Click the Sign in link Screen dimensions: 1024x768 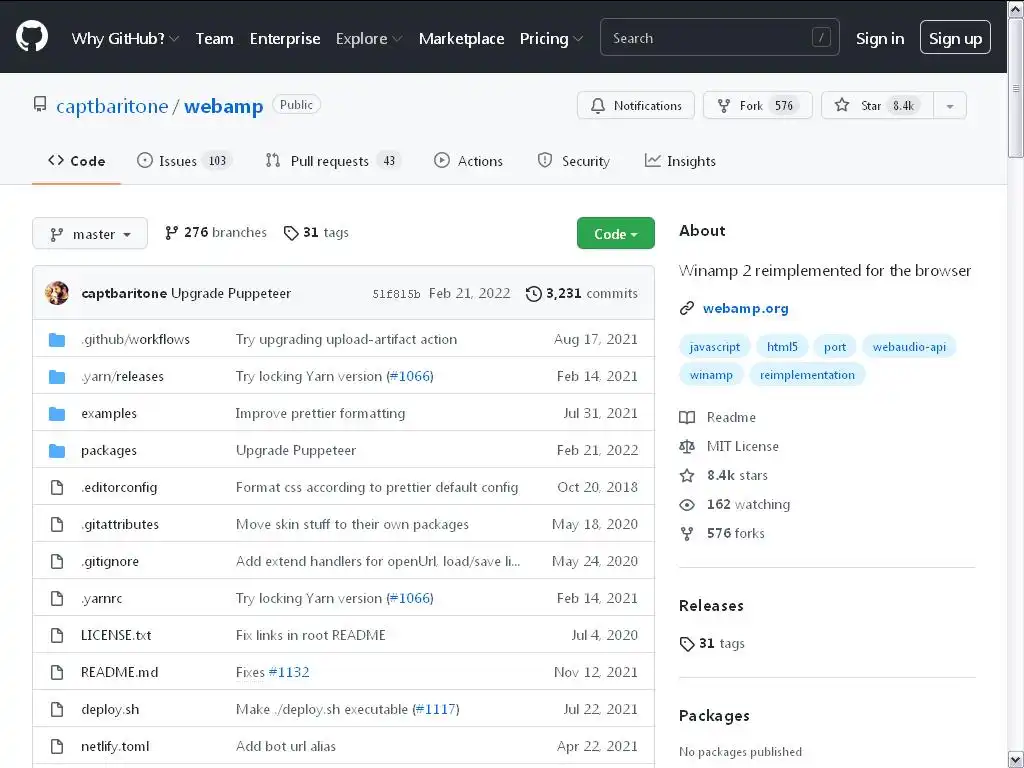coord(880,39)
